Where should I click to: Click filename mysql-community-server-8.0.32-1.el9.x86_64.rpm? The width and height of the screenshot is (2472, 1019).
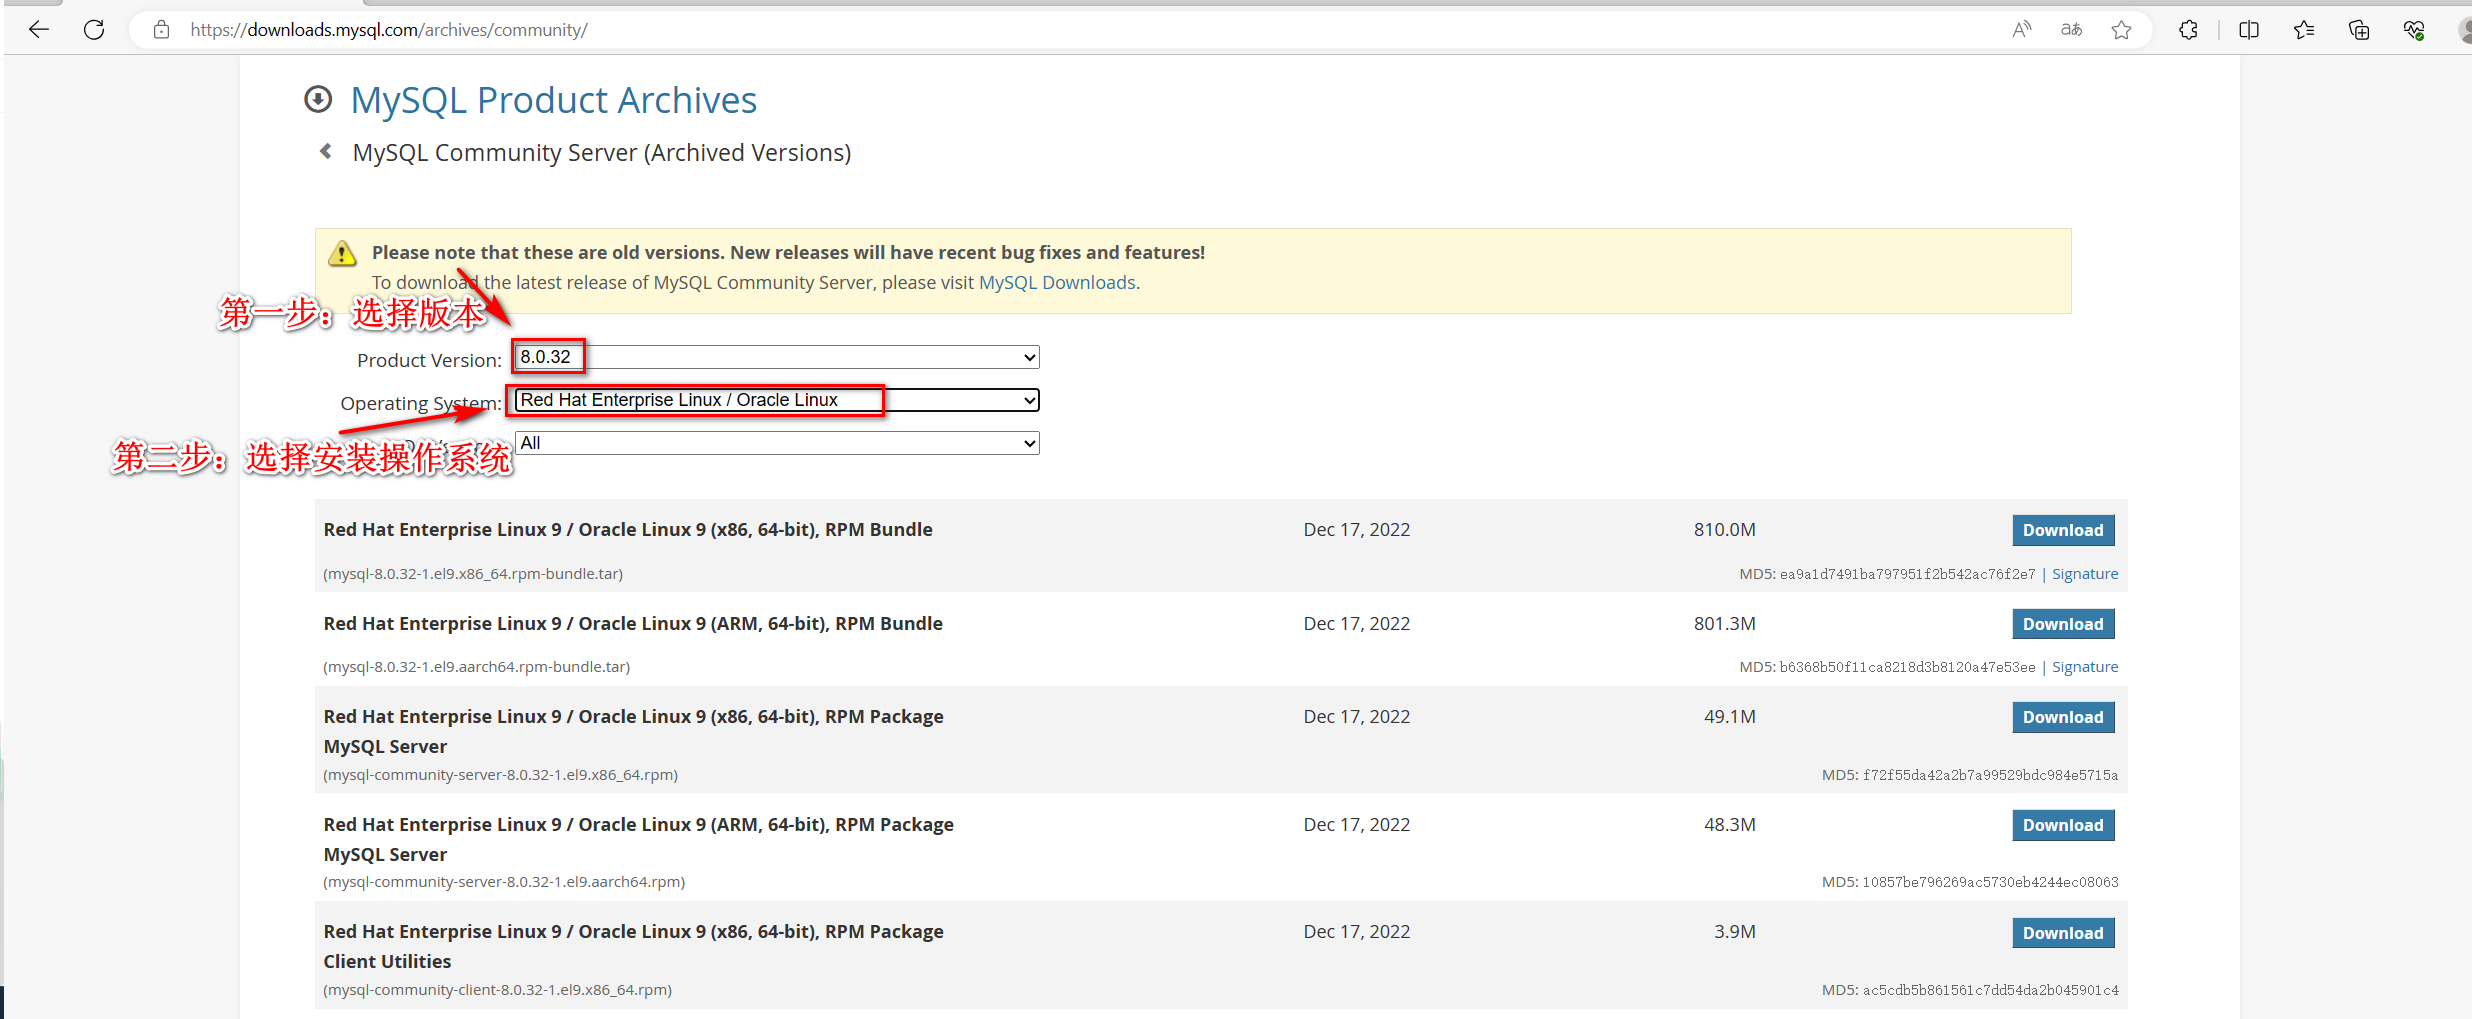point(501,775)
